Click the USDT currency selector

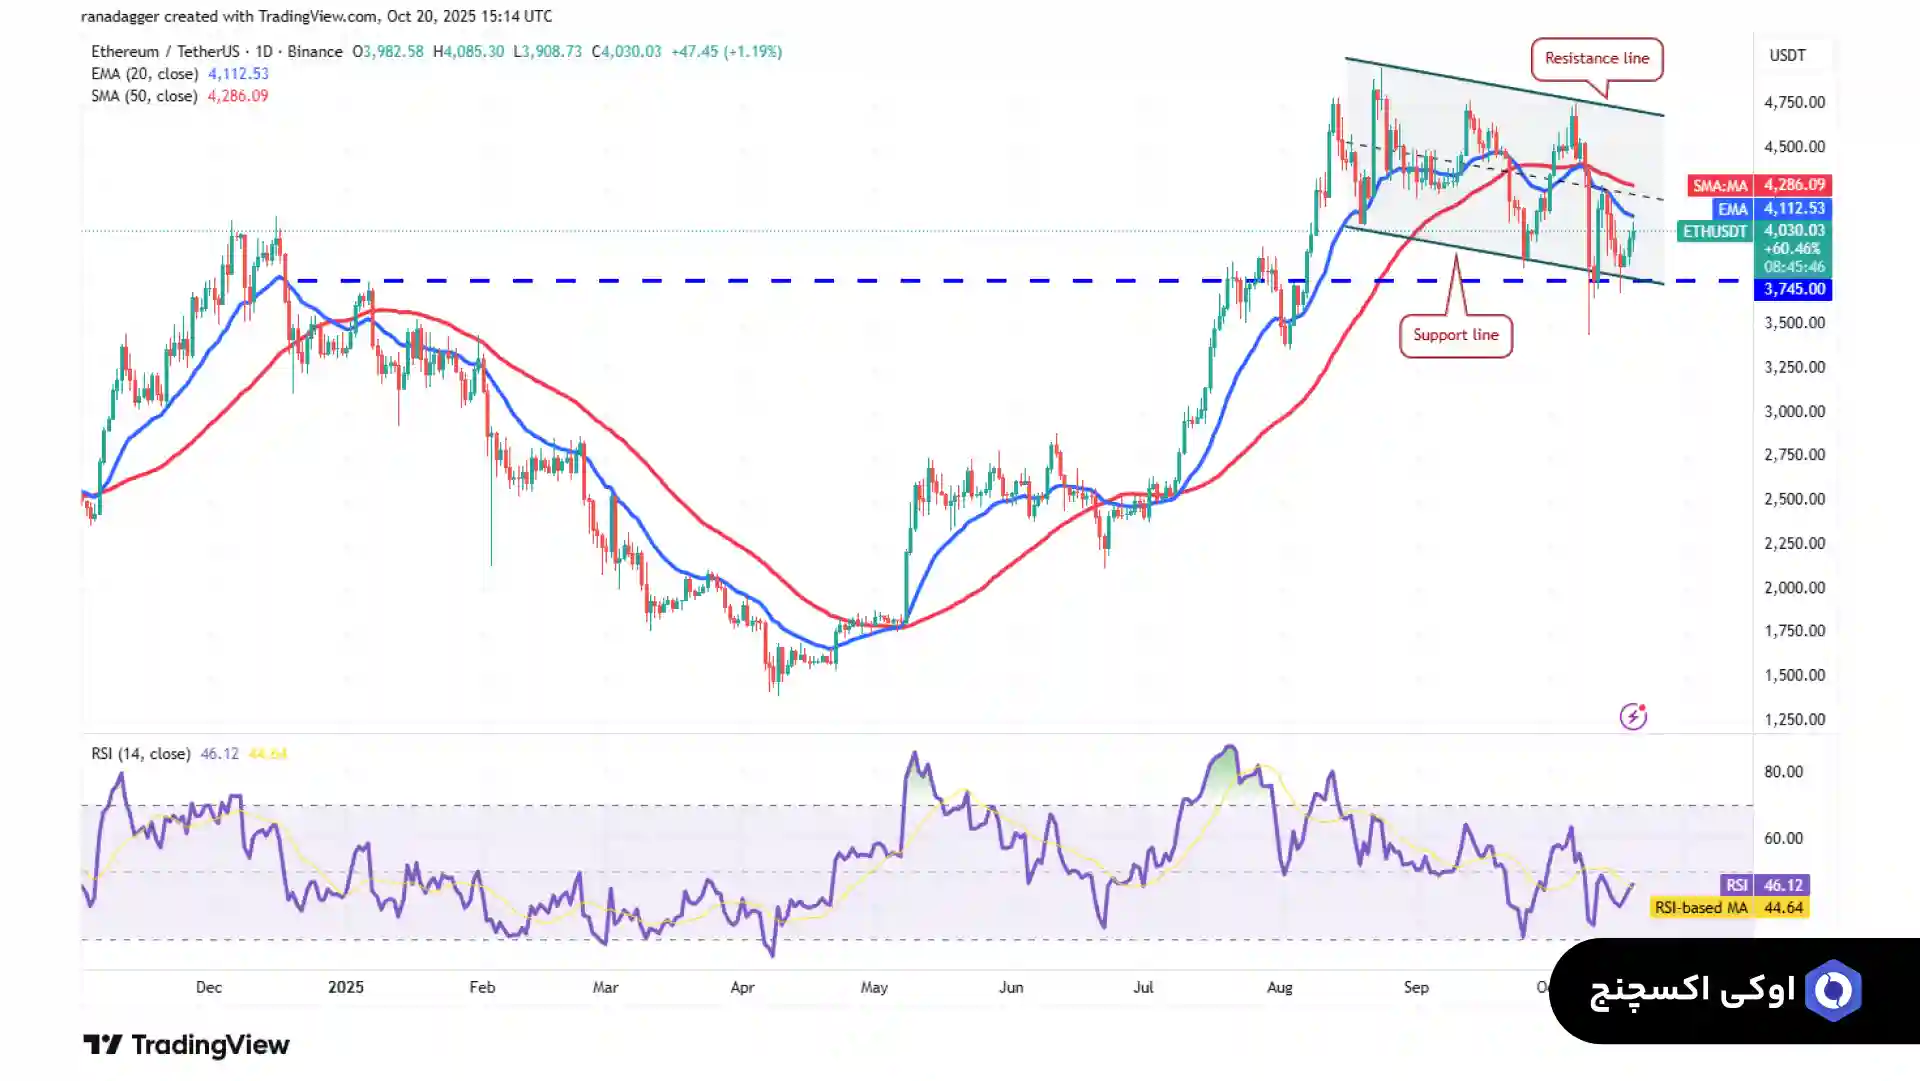click(1787, 56)
